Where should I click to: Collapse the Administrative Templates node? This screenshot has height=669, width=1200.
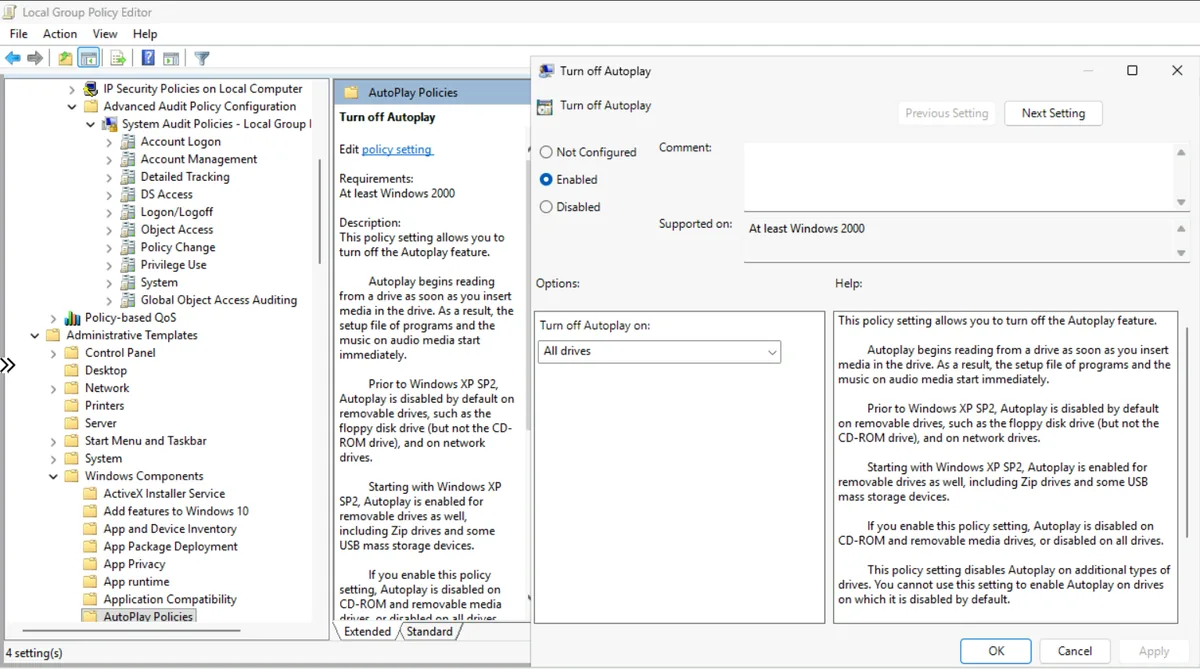click(x=35, y=335)
